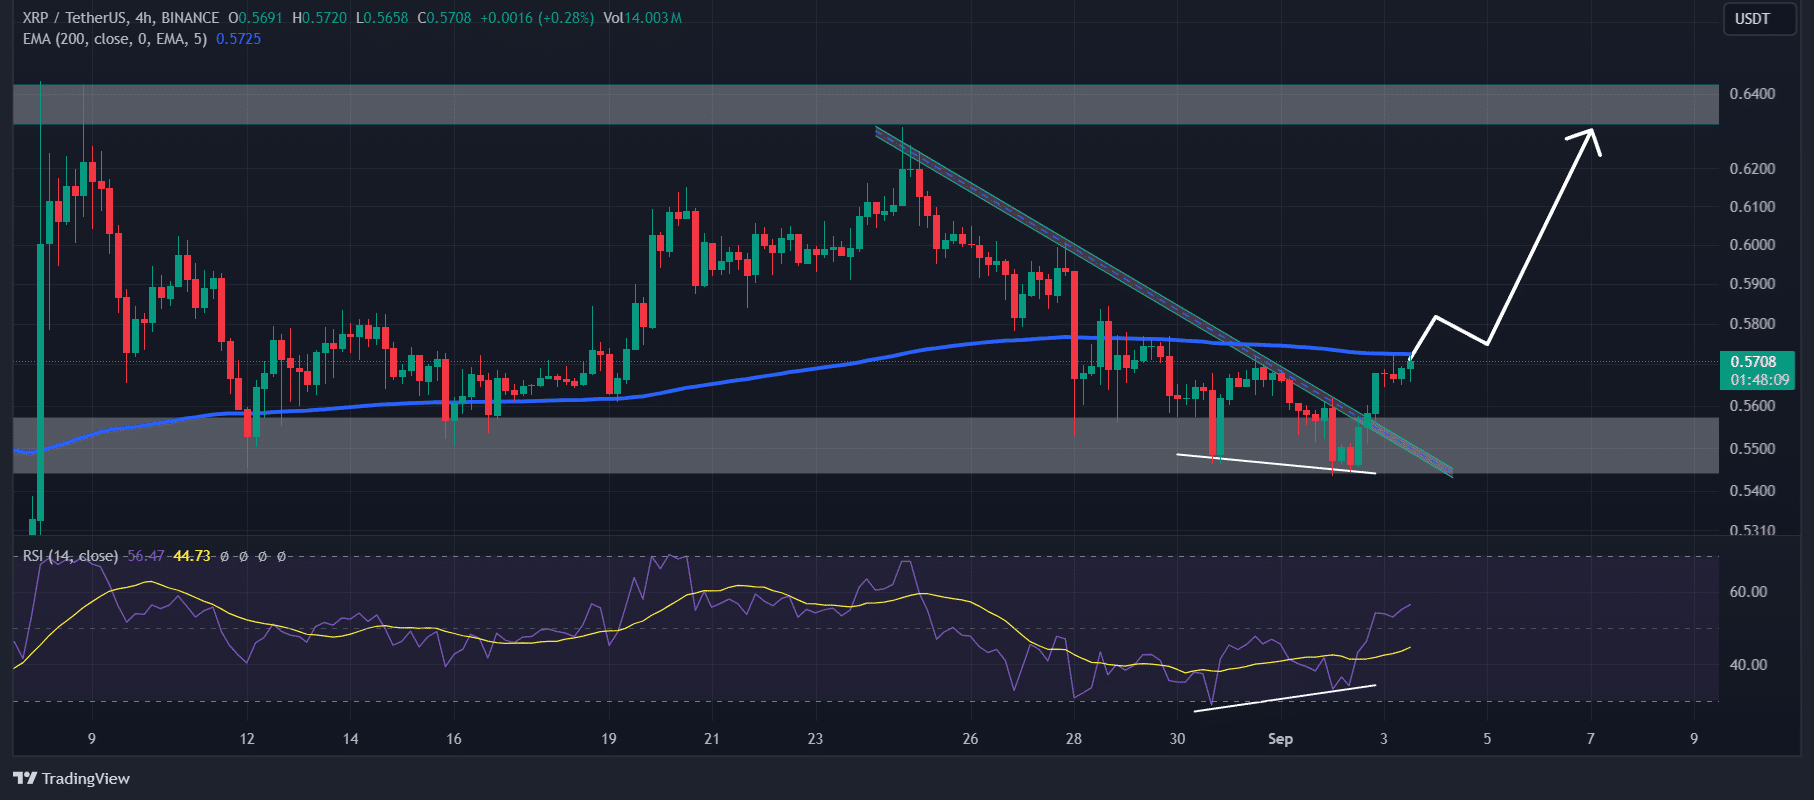This screenshot has width=1814, height=800.
Task: Click the 0.5800 price axis label
Action: click(x=1753, y=324)
